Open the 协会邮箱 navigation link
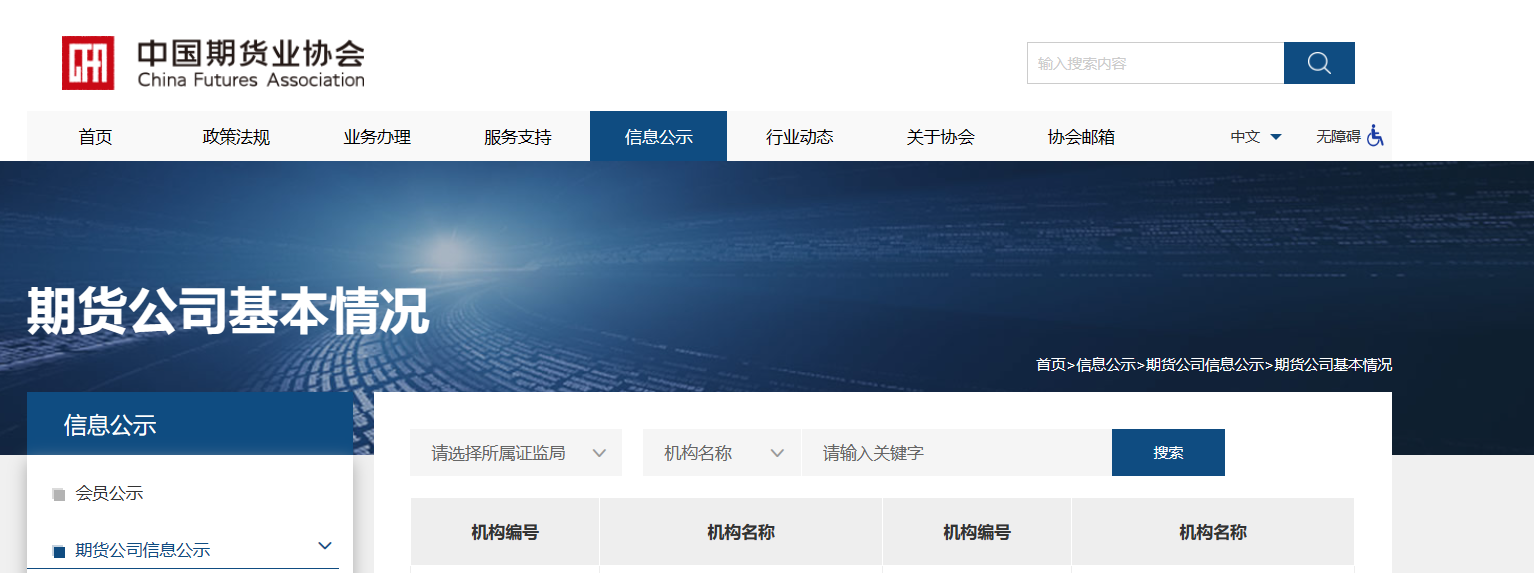This screenshot has height=573, width=1534. [1081, 137]
